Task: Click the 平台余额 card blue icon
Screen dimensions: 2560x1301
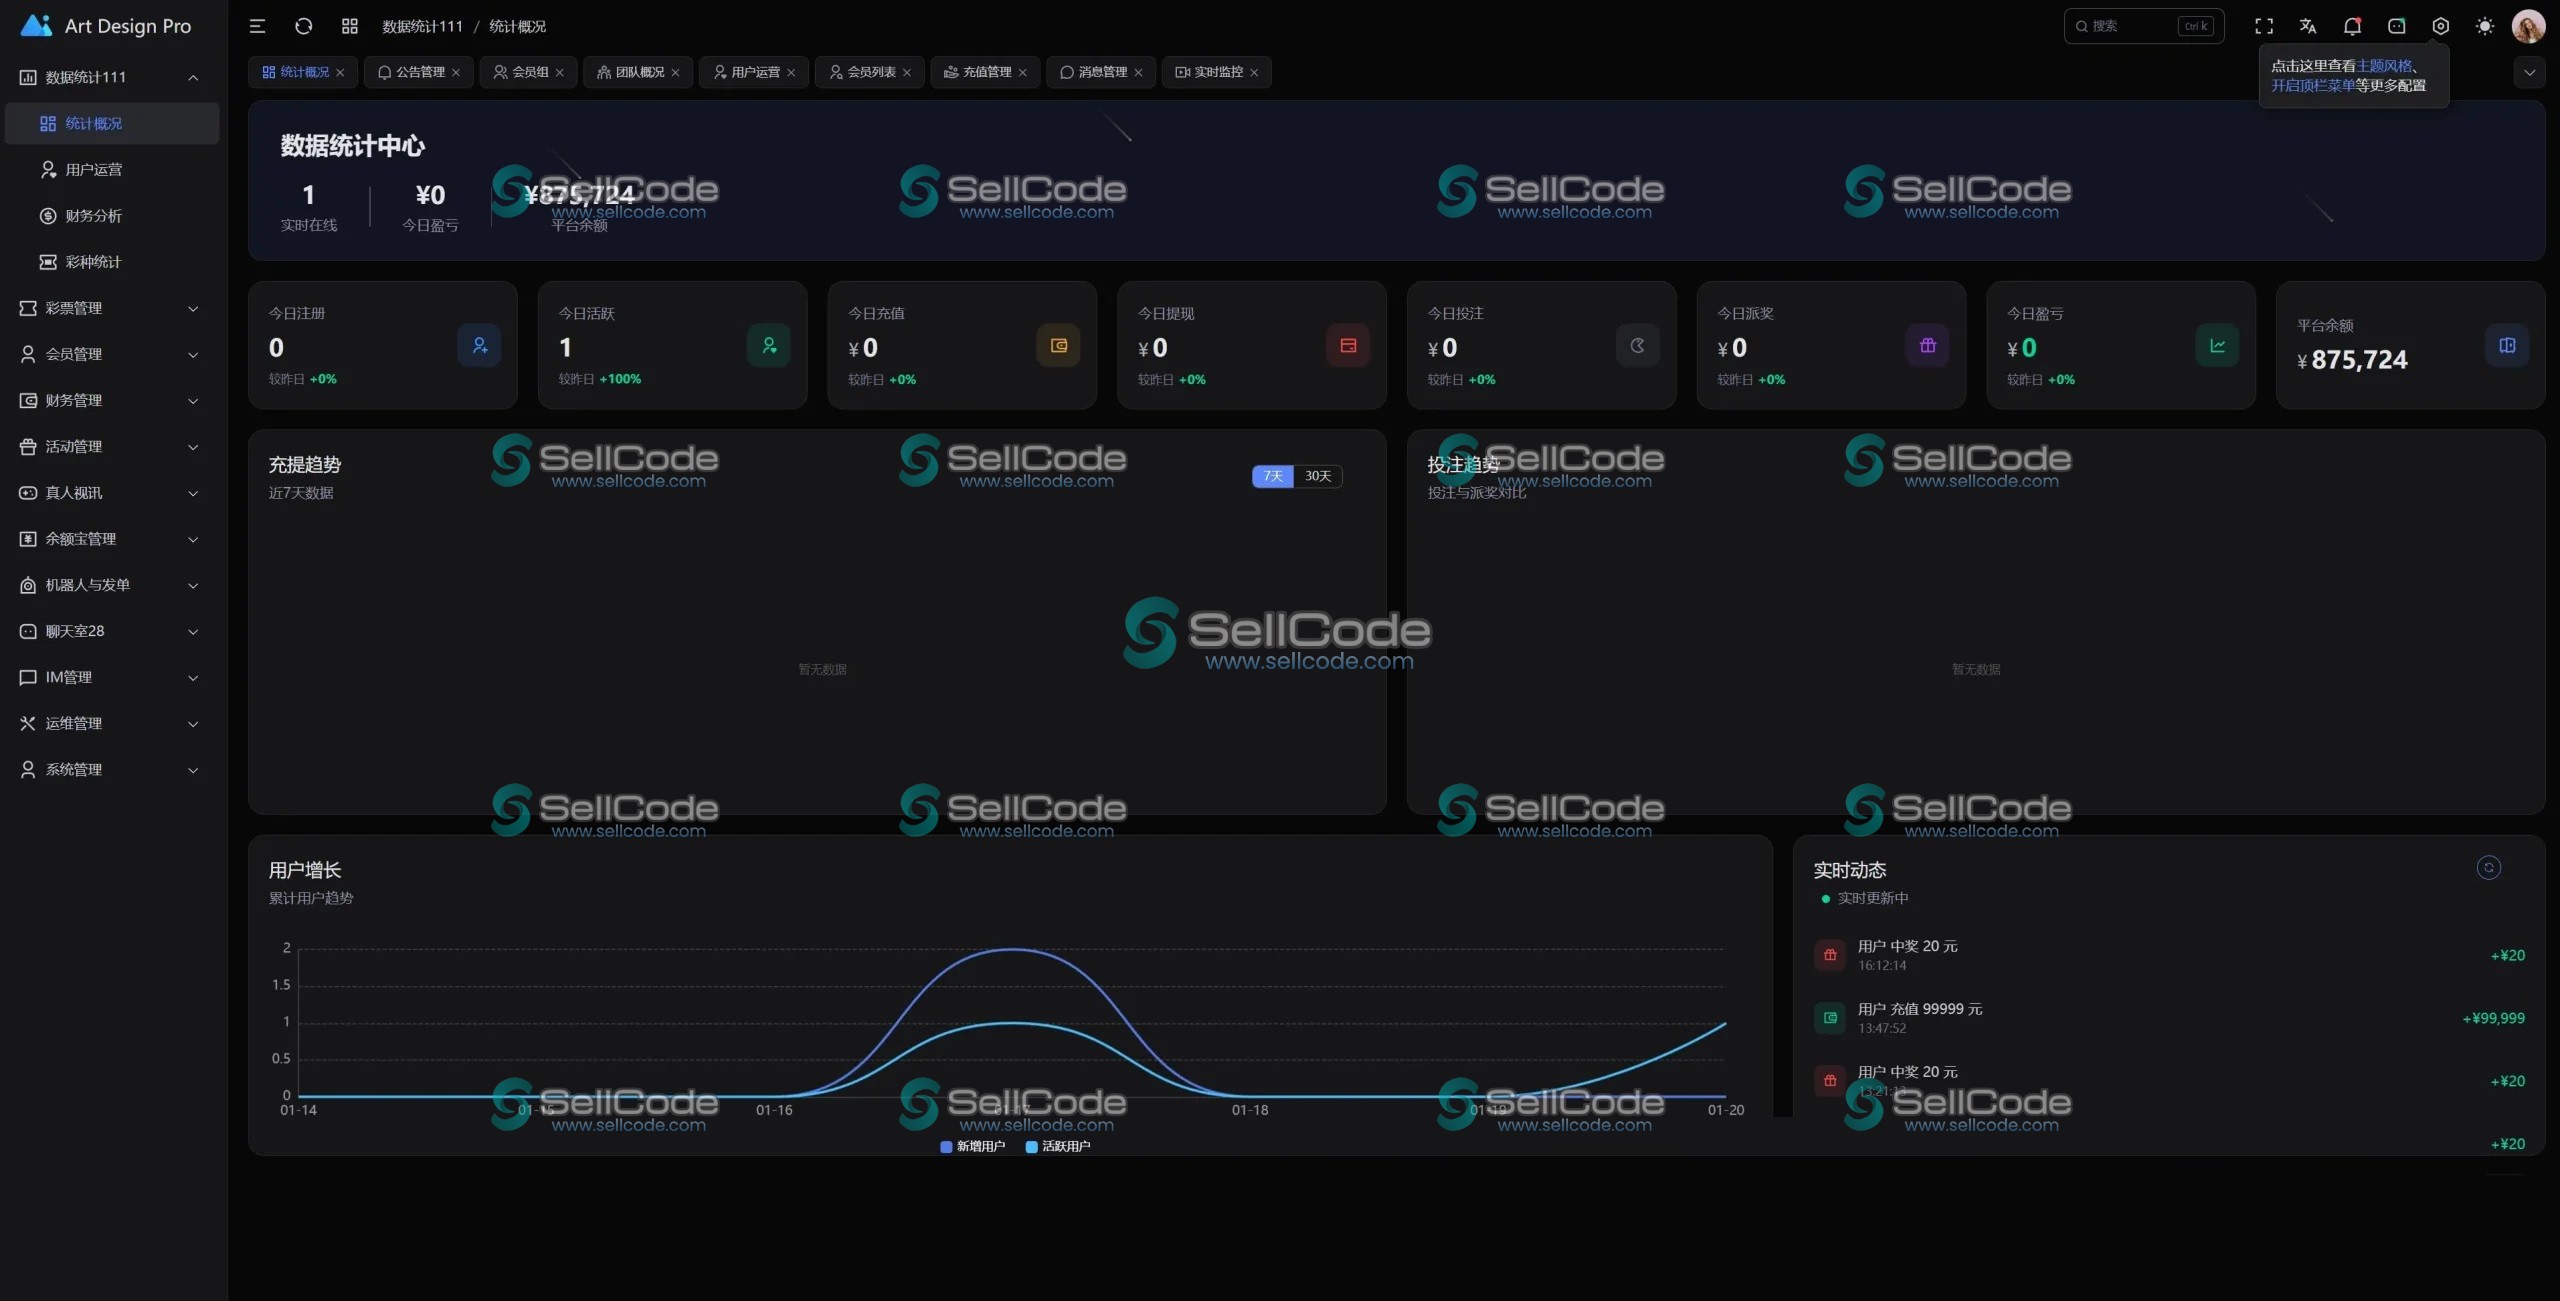Action: [2507, 345]
